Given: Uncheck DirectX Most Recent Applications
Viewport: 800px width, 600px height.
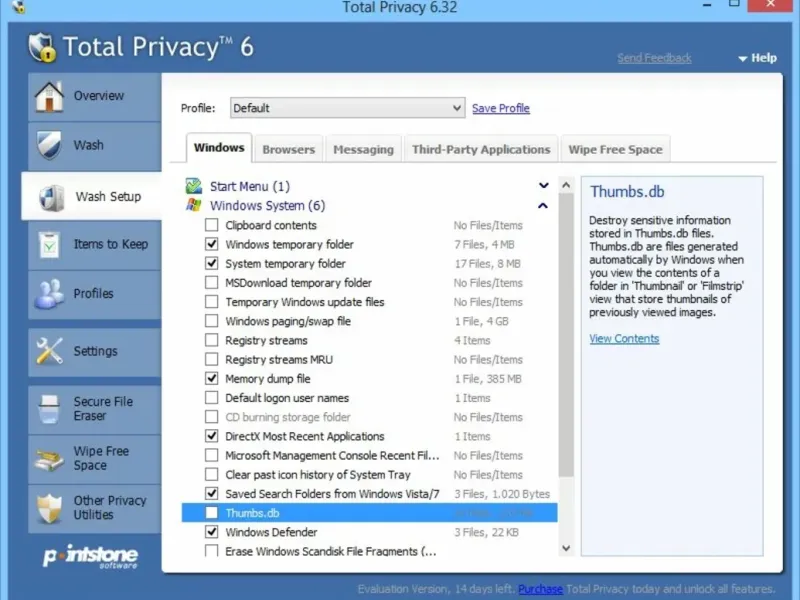Looking at the screenshot, I should (211, 436).
